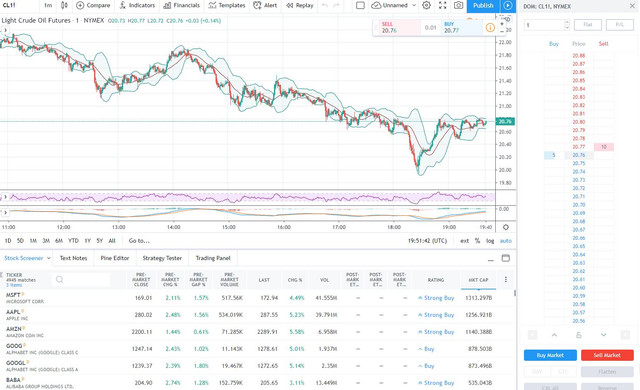
Task: Open the Indicators dialog
Action: 137,5
